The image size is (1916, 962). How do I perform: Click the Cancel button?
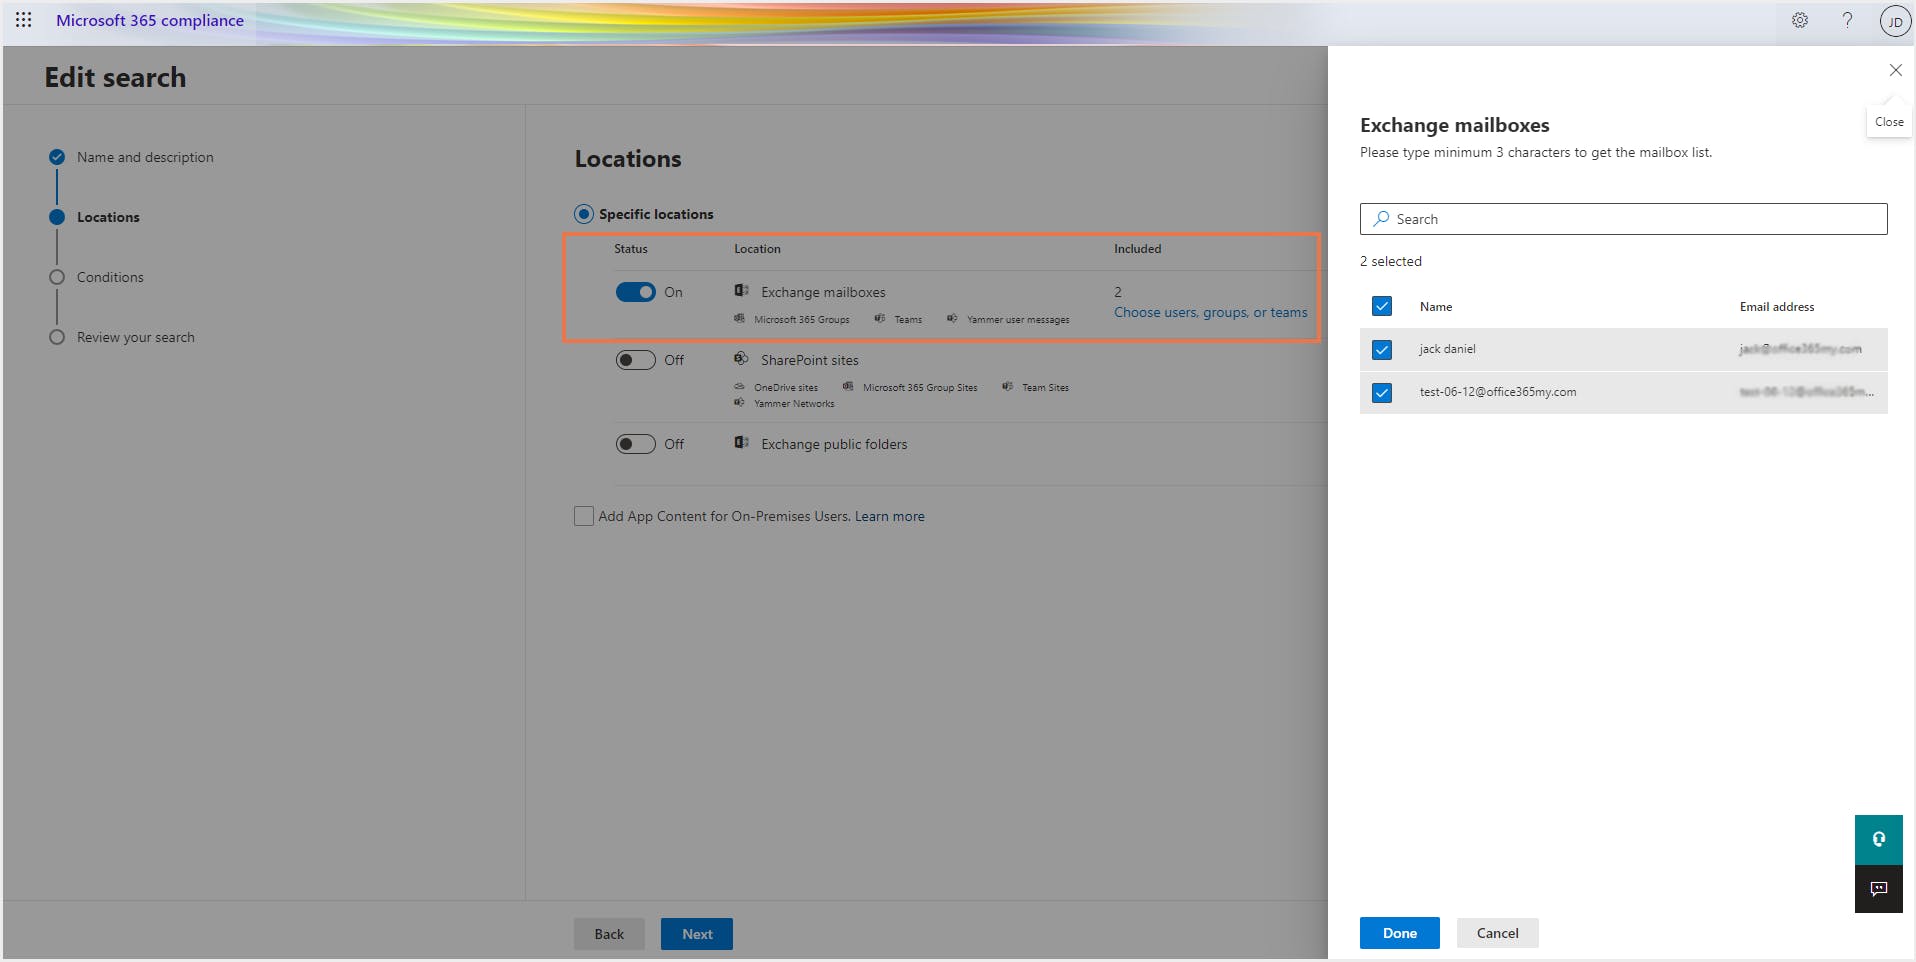(x=1497, y=933)
